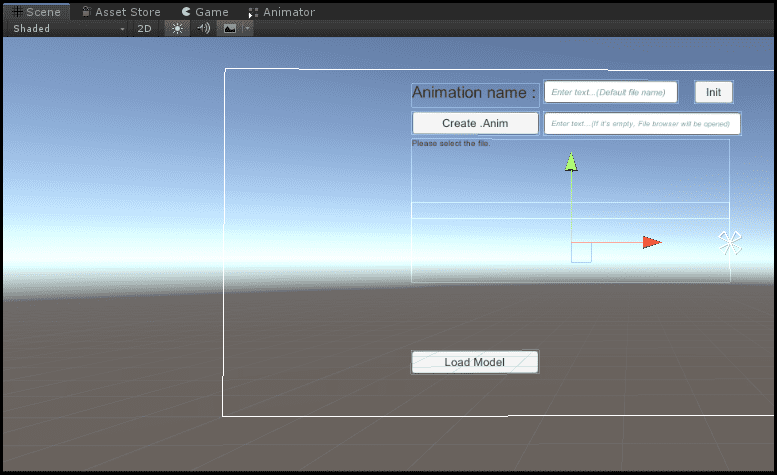Click the Load Model button

475,362
